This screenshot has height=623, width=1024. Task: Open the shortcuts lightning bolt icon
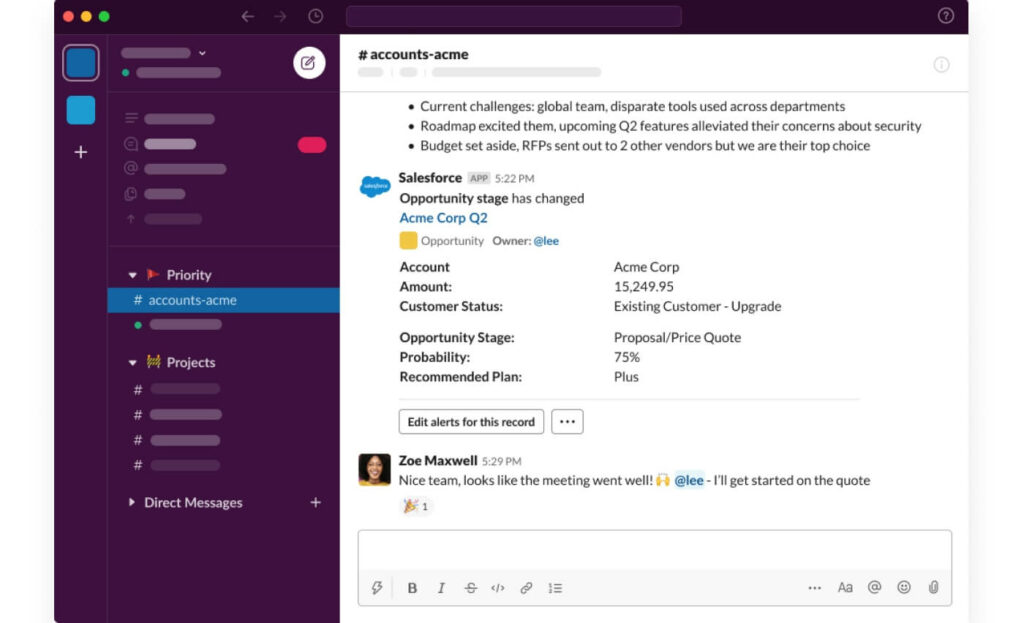(x=377, y=588)
